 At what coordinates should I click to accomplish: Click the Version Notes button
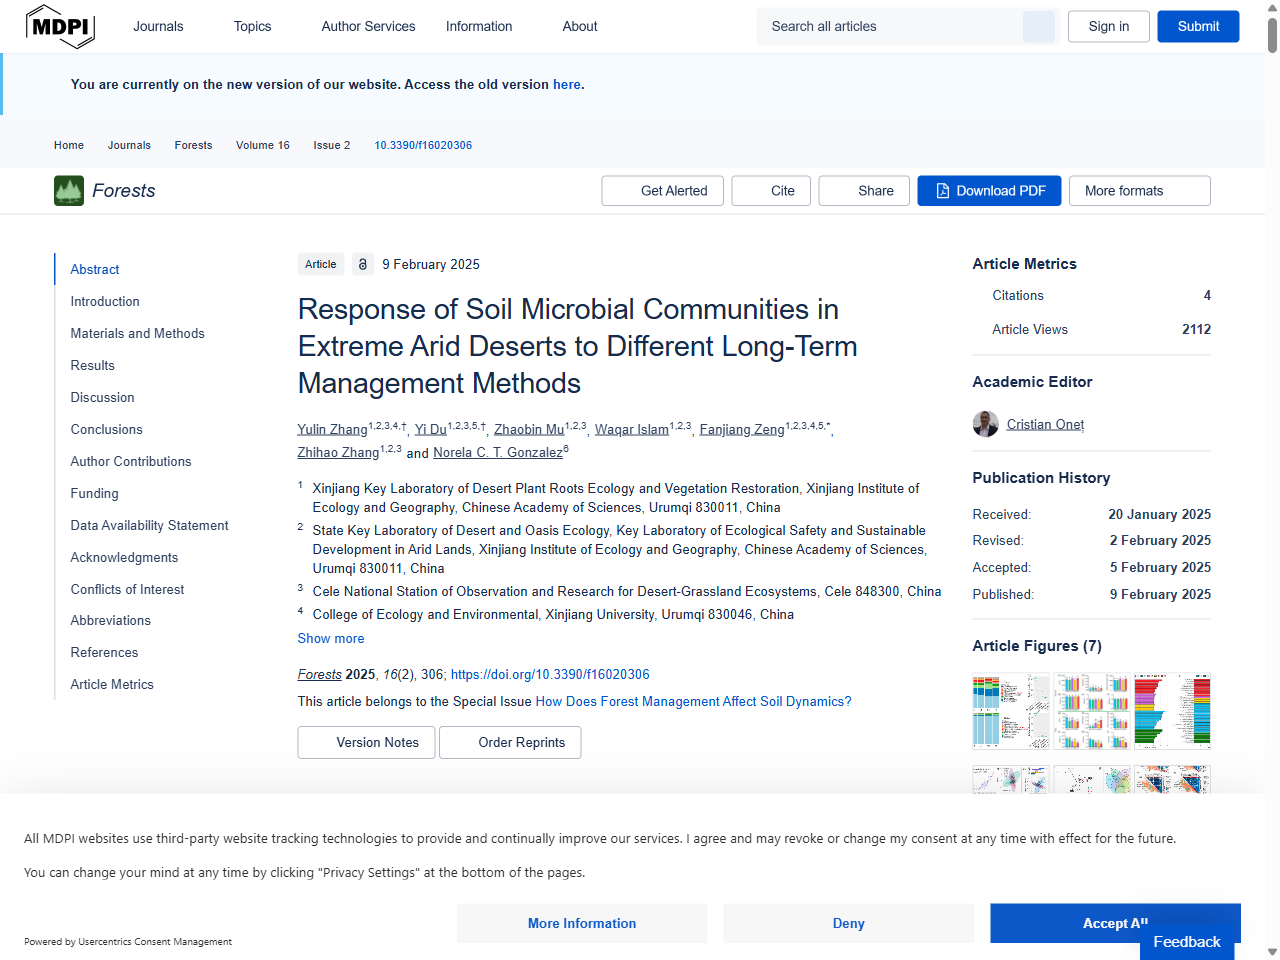(366, 742)
